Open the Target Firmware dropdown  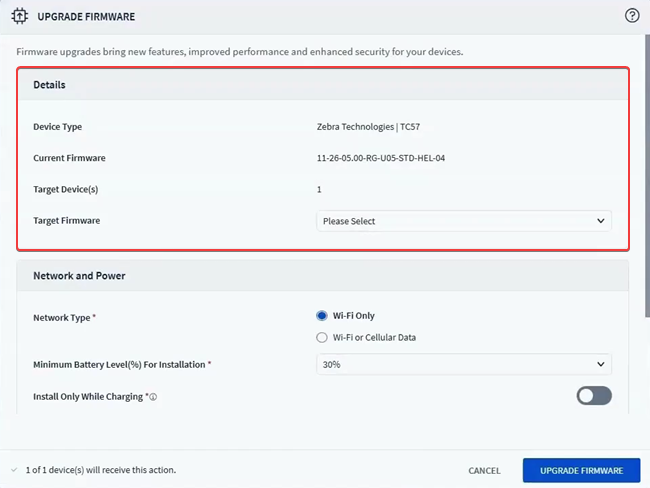tap(463, 221)
